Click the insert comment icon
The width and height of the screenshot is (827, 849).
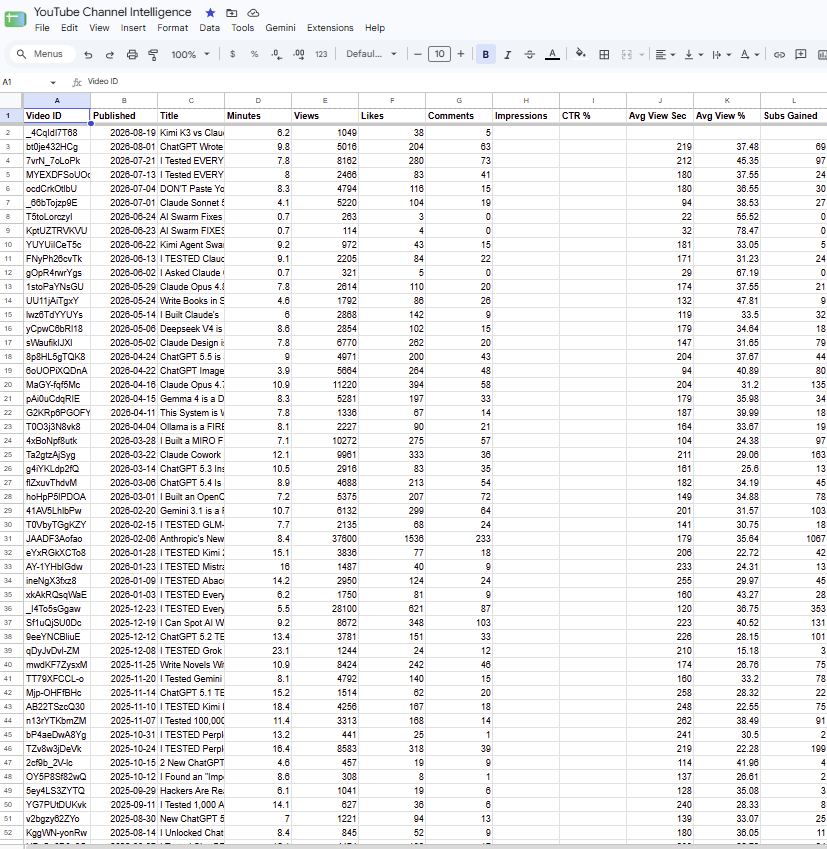[x=800, y=55]
